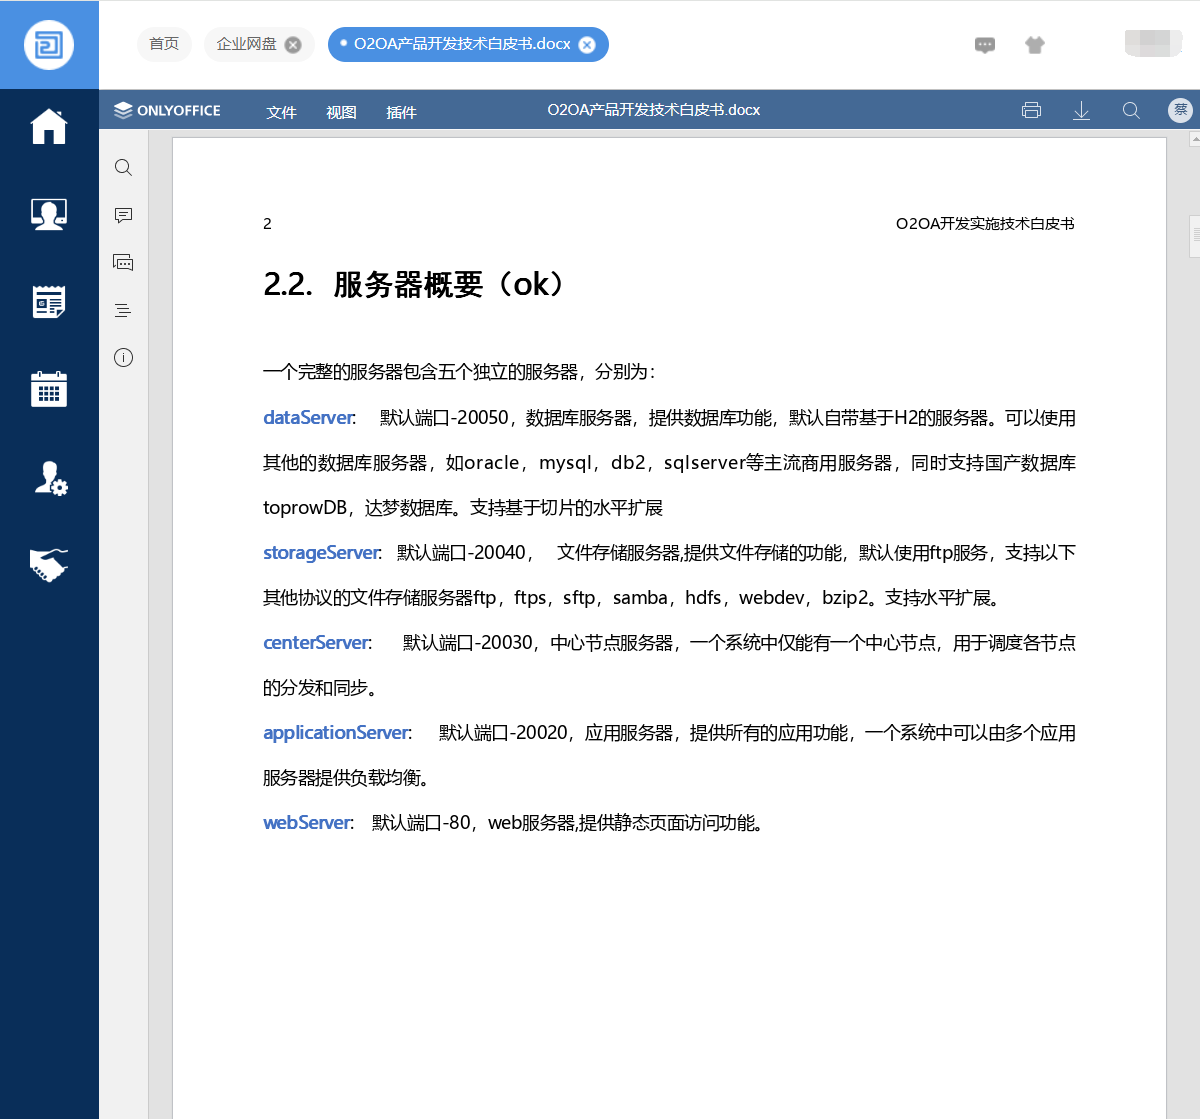Open the calendar icon in left sidebar
The height and width of the screenshot is (1119, 1200).
pyautogui.click(x=49, y=389)
